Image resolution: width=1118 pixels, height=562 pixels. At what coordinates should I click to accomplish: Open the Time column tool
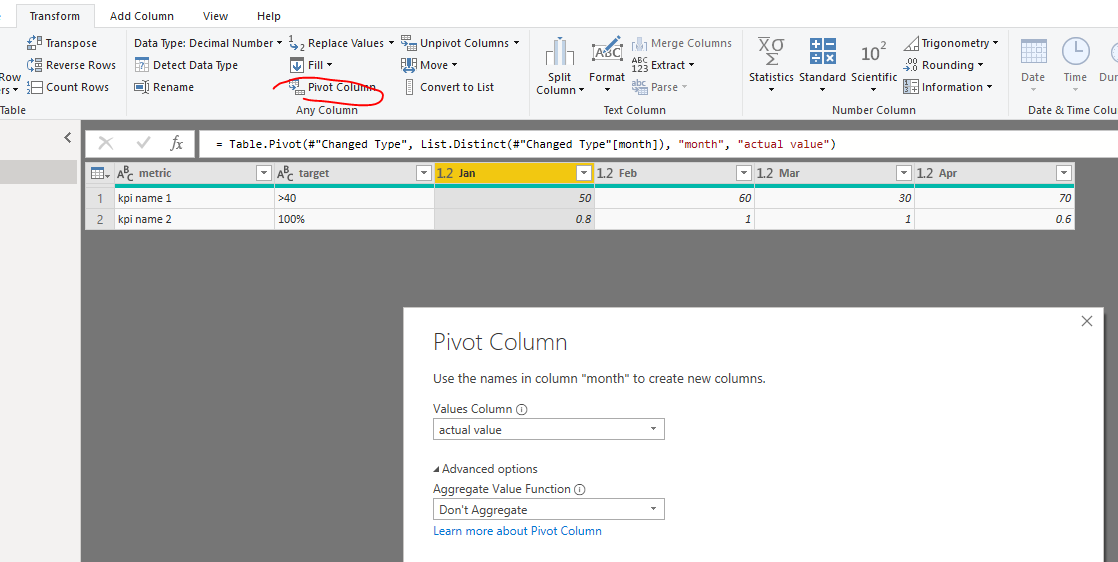(x=1075, y=66)
